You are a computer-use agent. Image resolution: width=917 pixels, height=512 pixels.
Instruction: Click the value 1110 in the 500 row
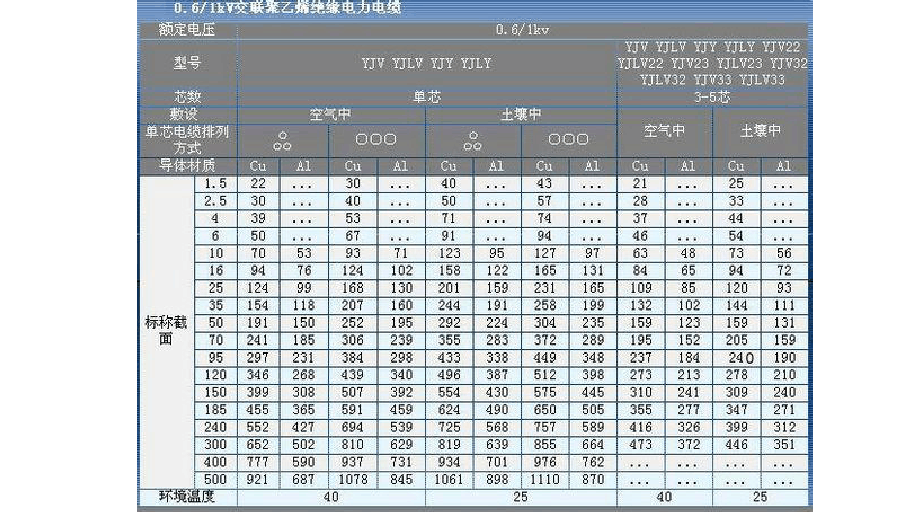544,479
